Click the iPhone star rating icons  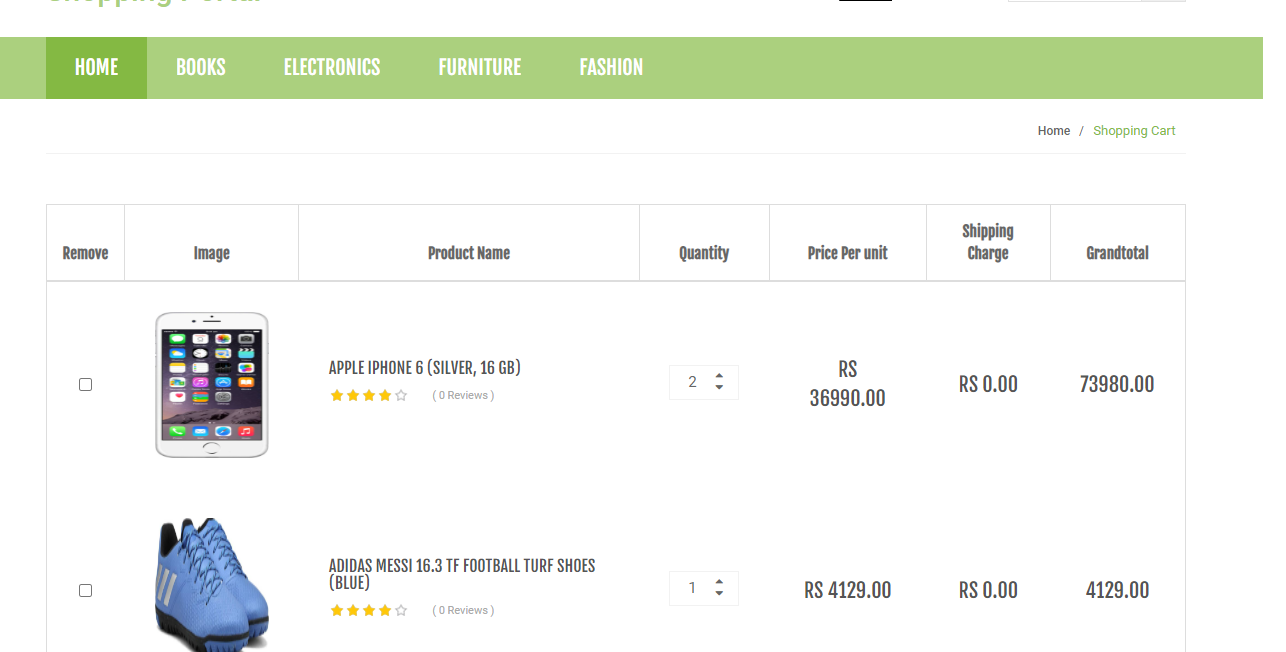coord(369,396)
